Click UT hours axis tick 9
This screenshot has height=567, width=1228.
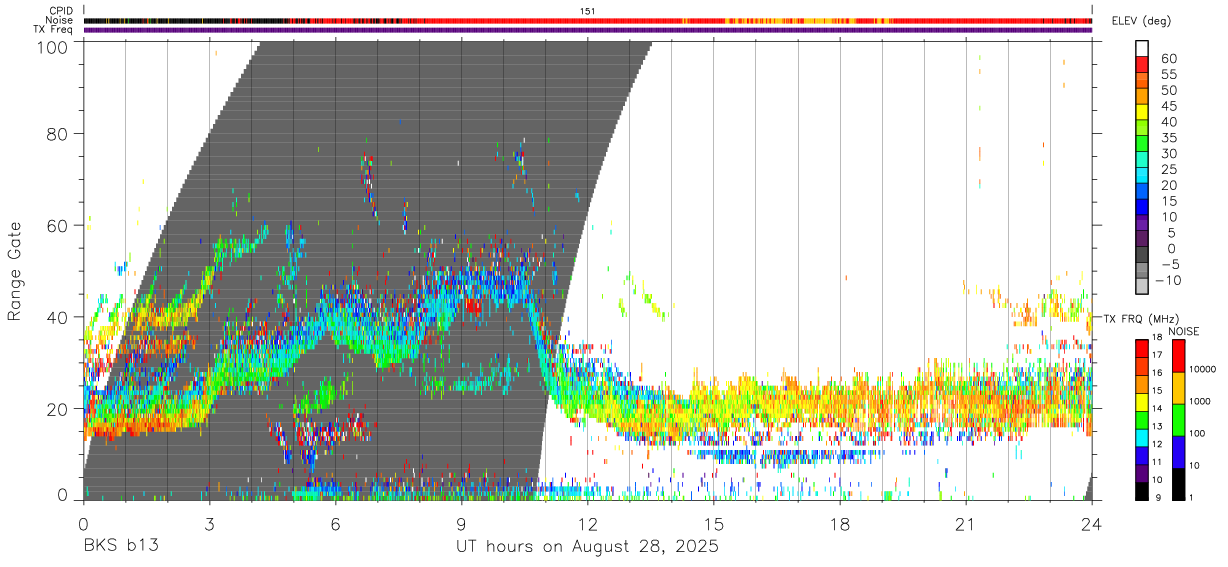point(462,523)
